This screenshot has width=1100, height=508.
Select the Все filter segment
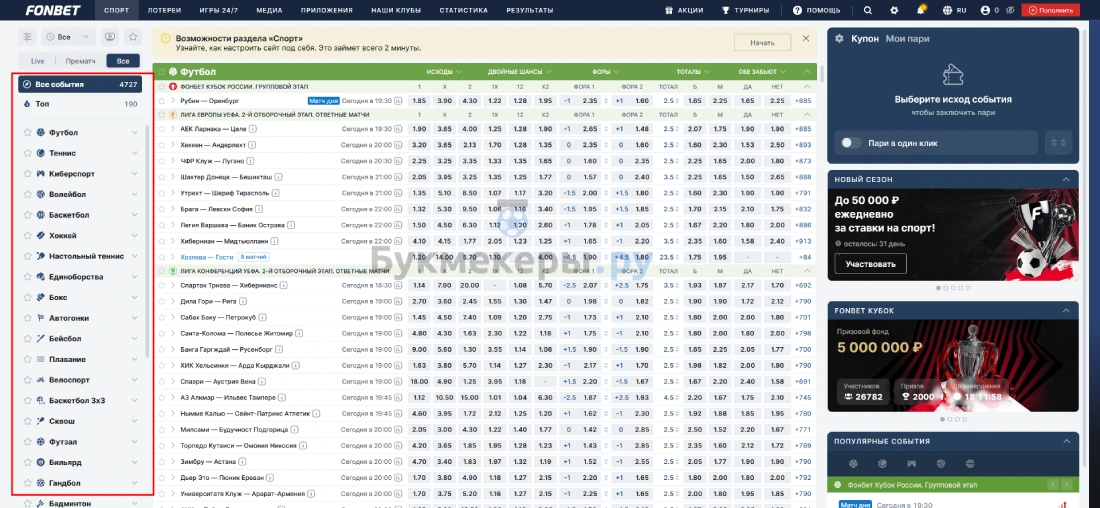123,61
